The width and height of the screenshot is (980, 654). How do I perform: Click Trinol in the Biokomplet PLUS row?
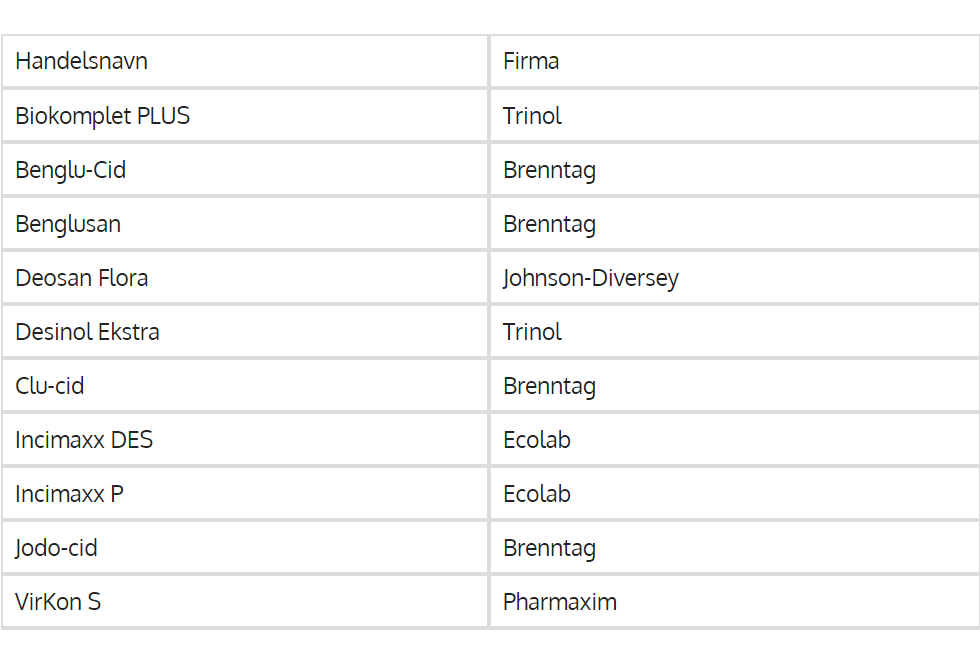[x=532, y=115]
